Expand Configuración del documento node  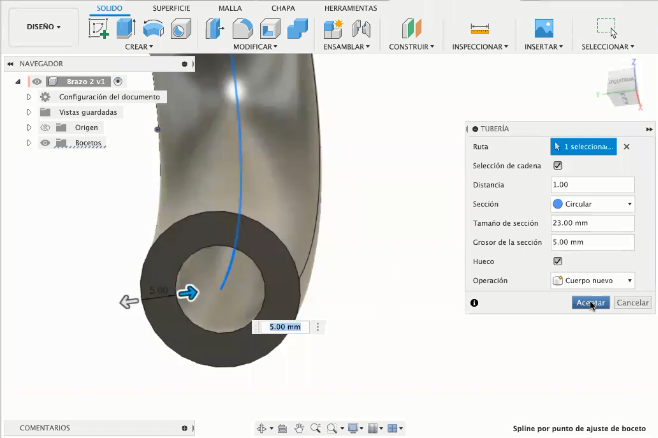click(x=29, y=97)
